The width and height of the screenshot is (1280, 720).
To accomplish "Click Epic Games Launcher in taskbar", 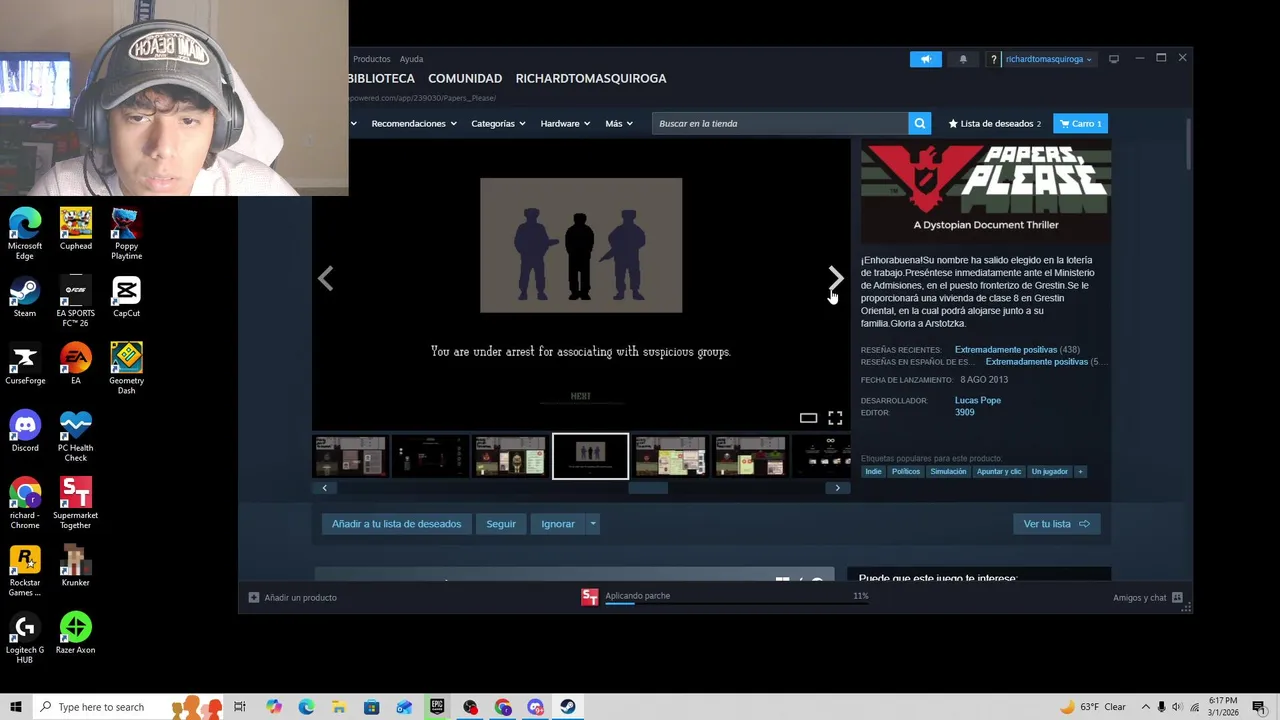I will pyautogui.click(x=437, y=707).
